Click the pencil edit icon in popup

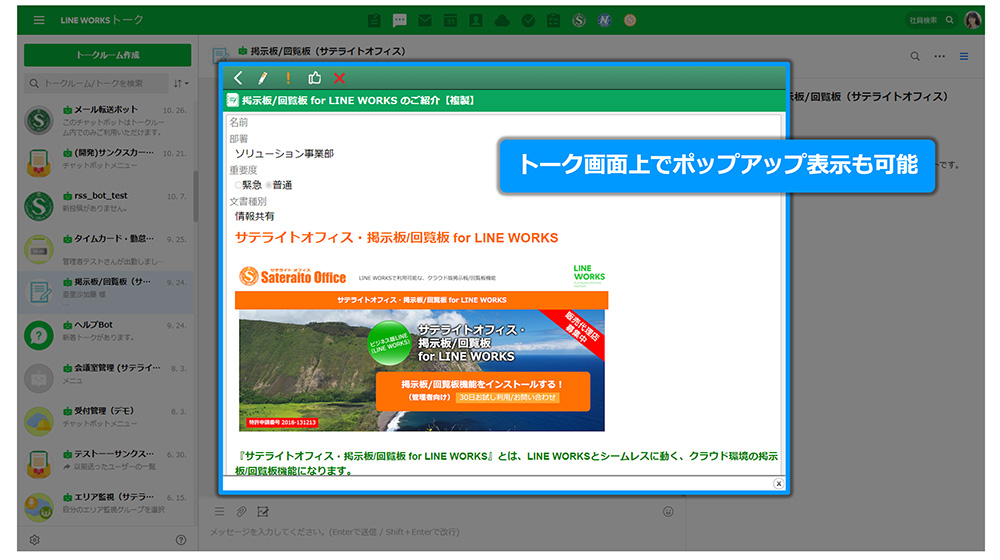(x=263, y=78)
